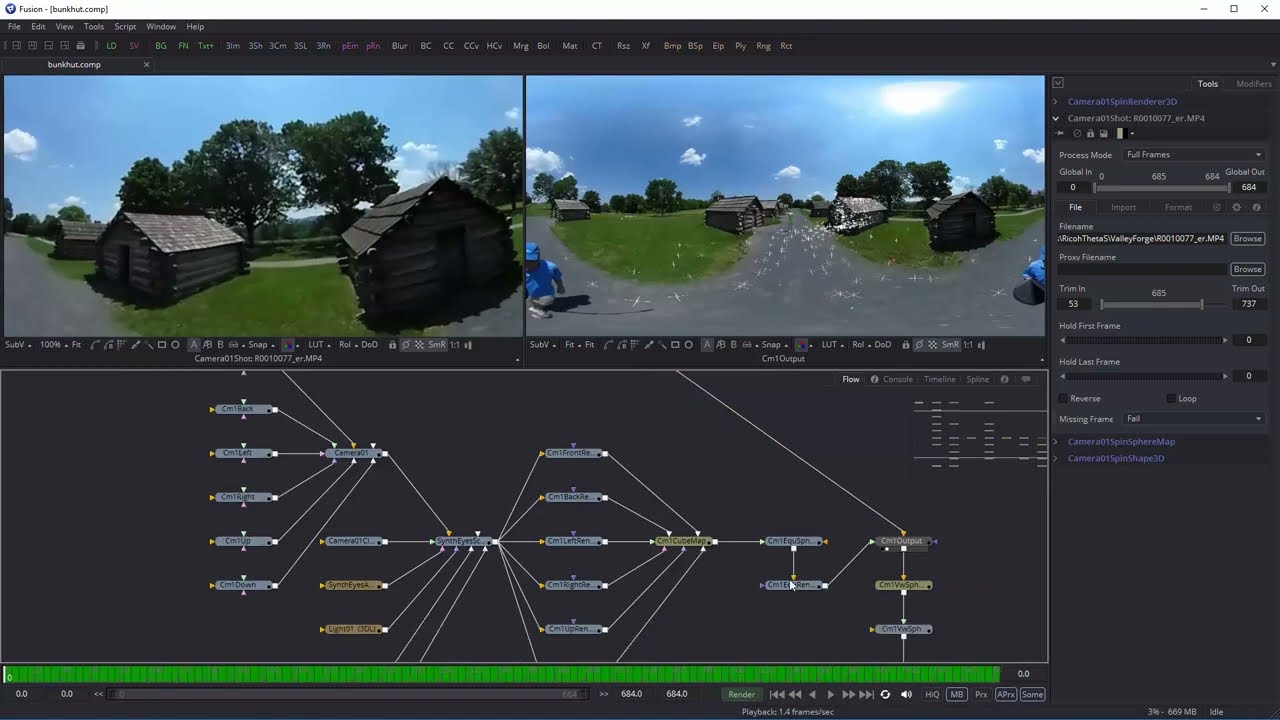
Task: Add an Xf transform tool
Action: tap(646, 46)
